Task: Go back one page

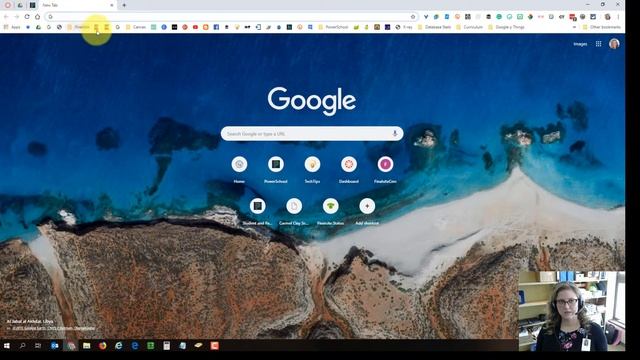Action: [6, 17]
